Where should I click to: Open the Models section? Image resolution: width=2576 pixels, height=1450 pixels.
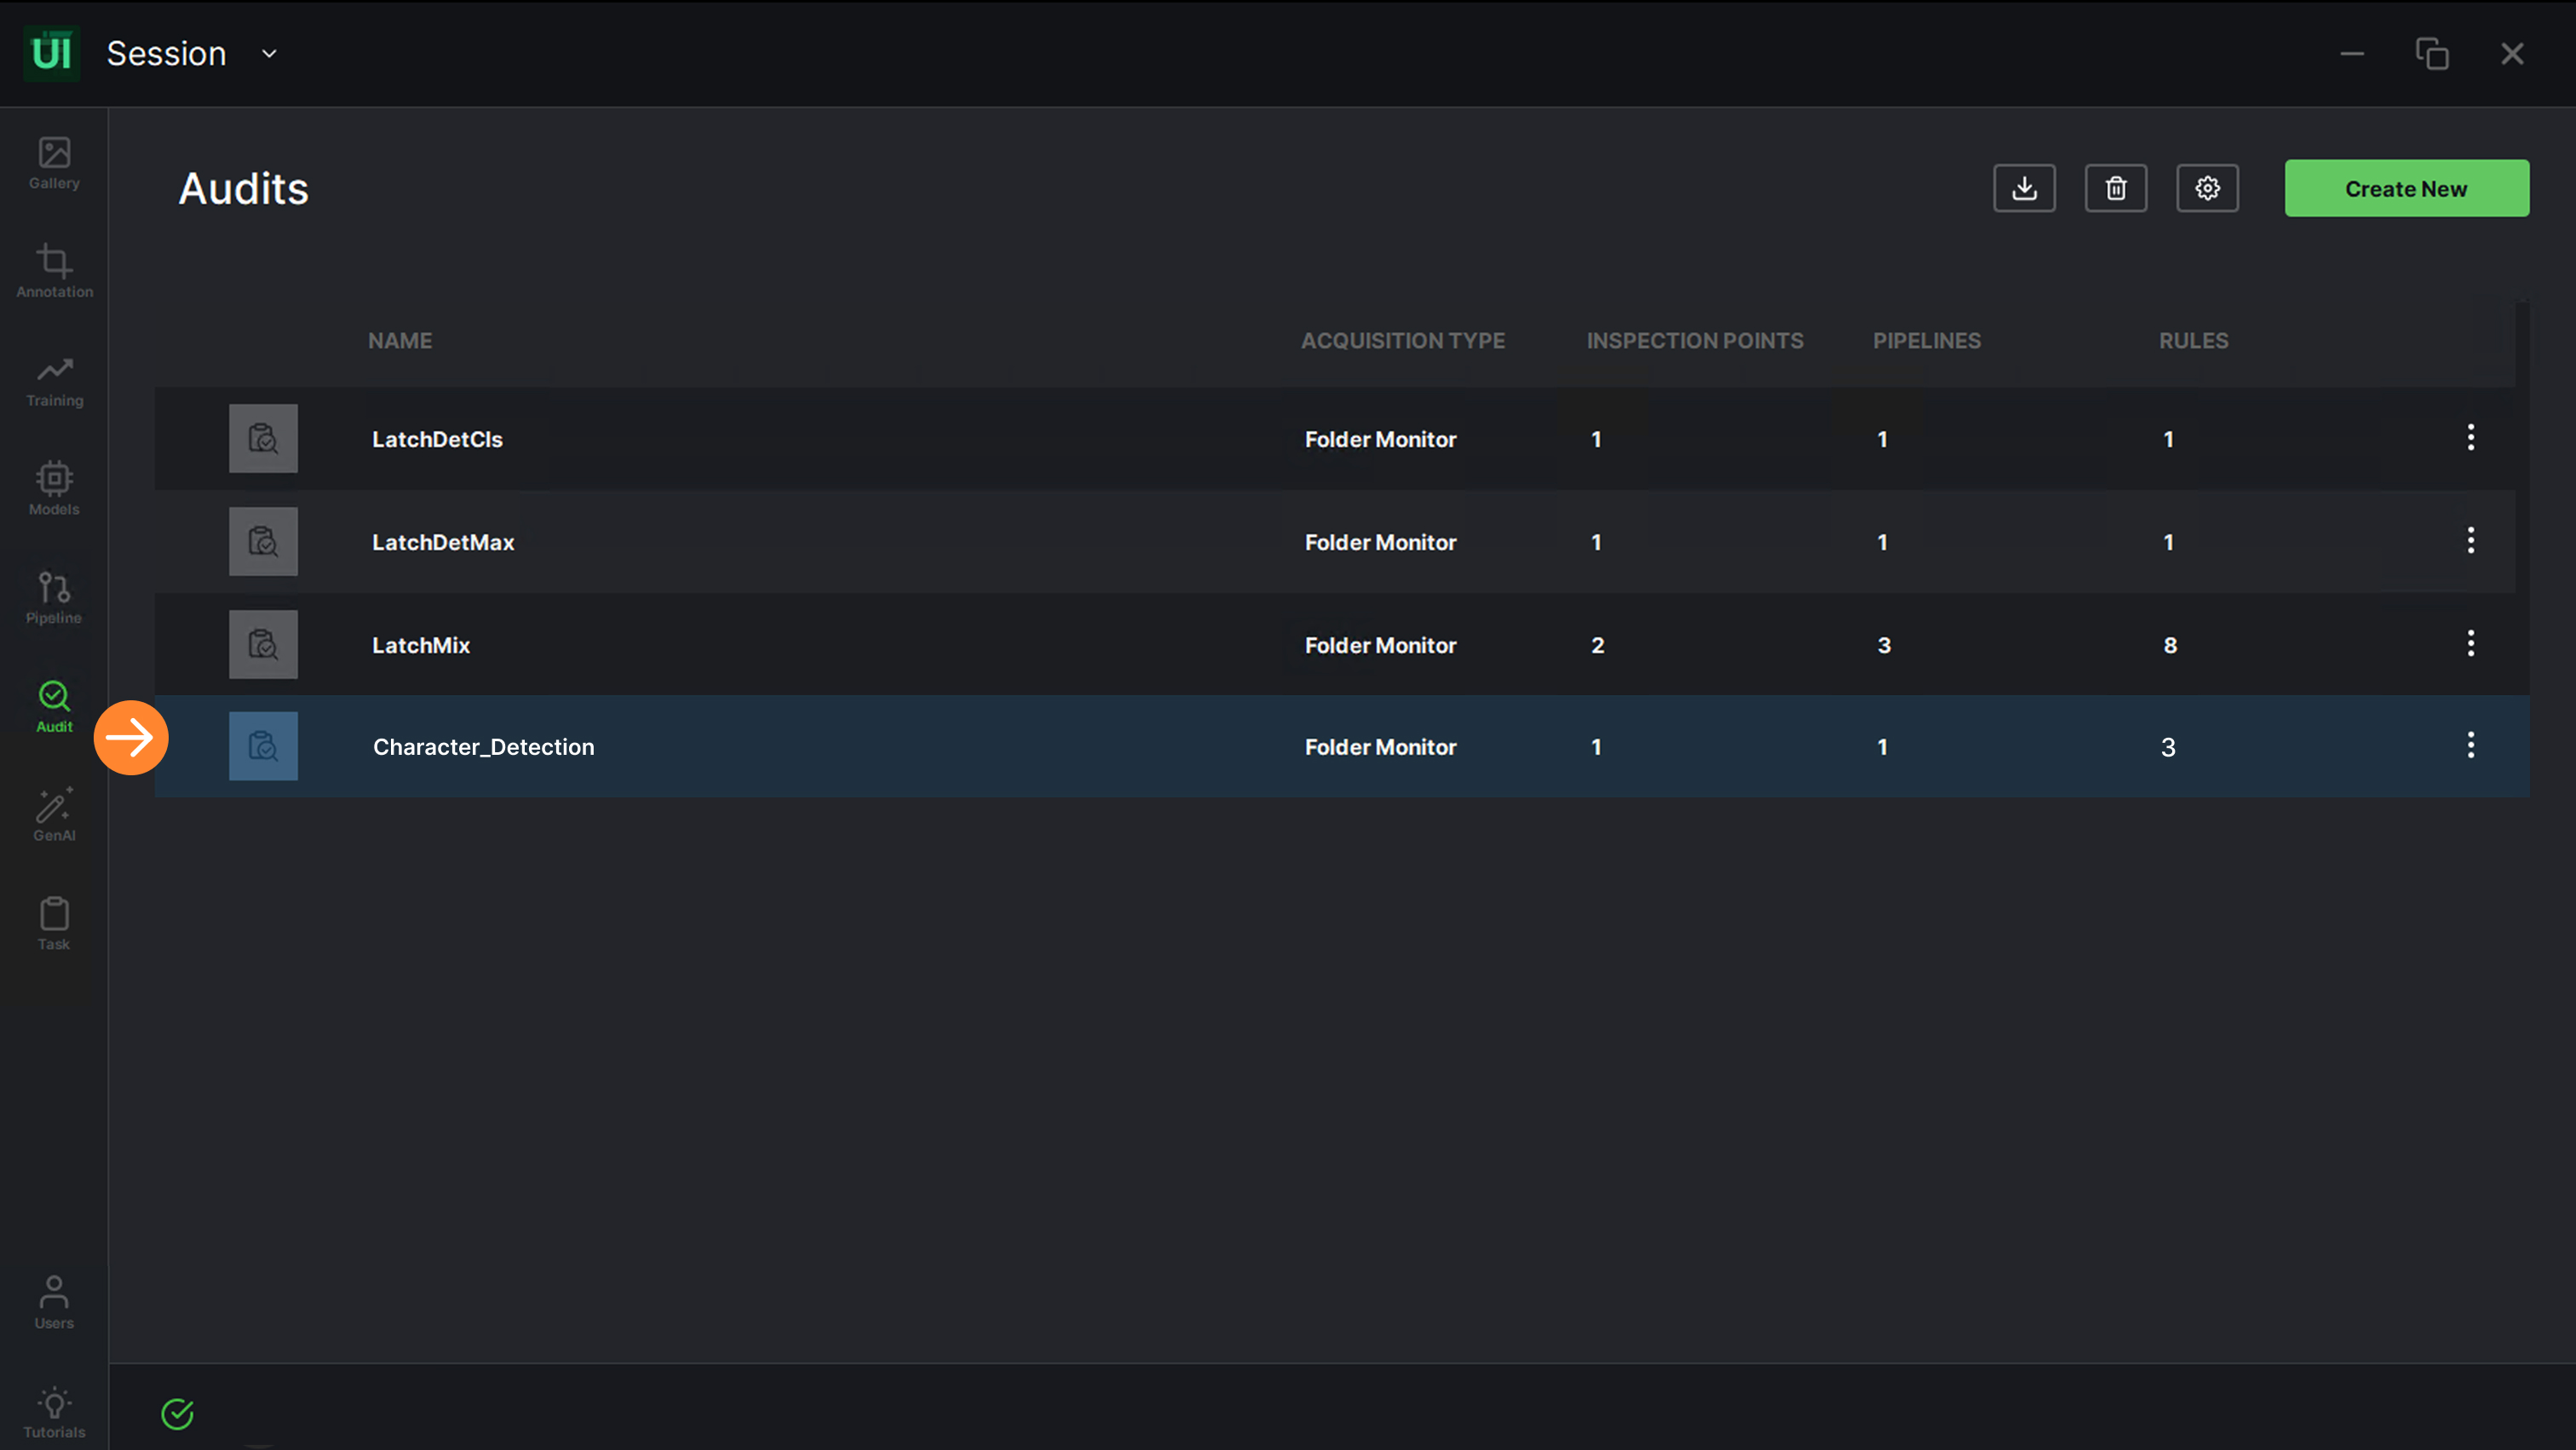[54, 489]
